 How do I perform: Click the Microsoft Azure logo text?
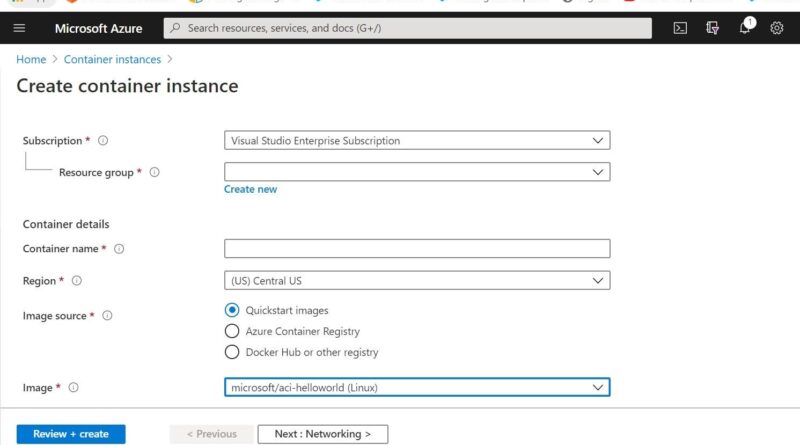98,29
